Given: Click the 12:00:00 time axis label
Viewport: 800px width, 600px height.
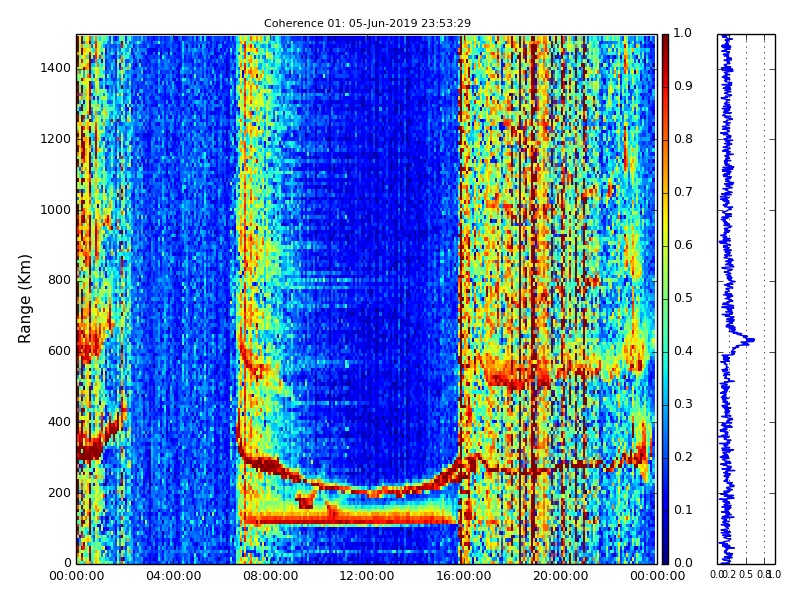Looking at the screenshot, I should [x=367, y=576].
